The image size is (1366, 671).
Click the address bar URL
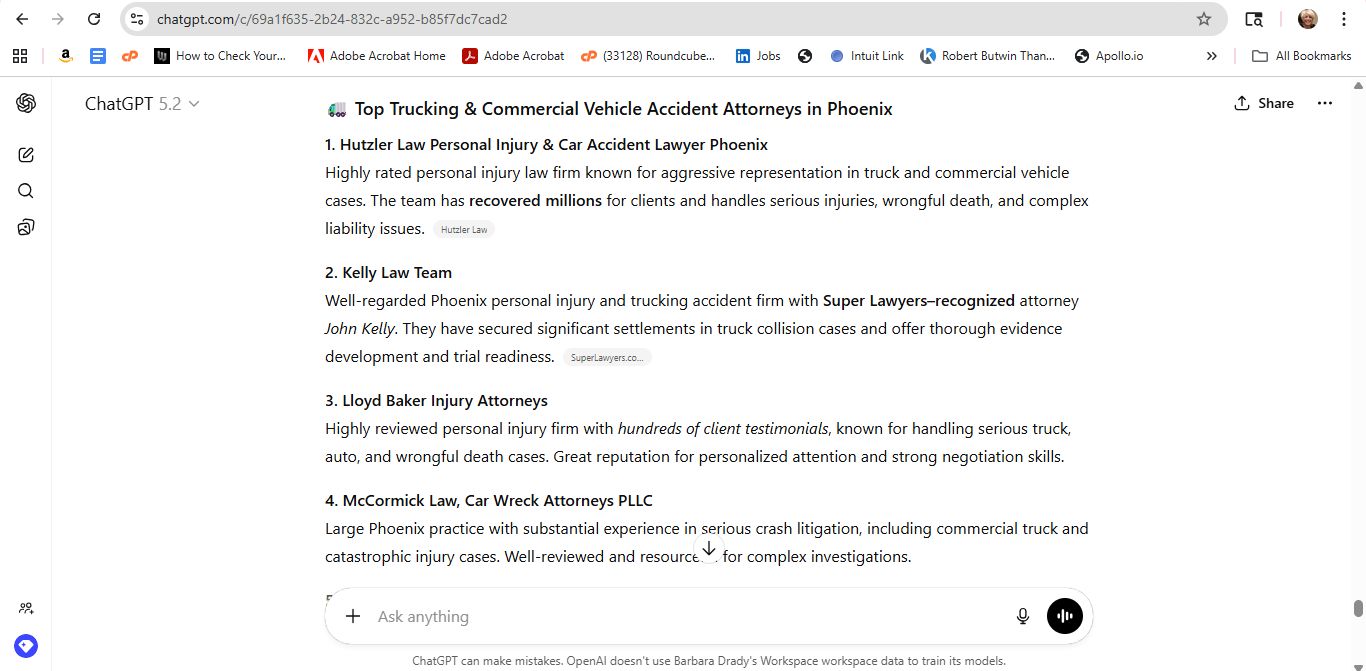tap(332, 19)
